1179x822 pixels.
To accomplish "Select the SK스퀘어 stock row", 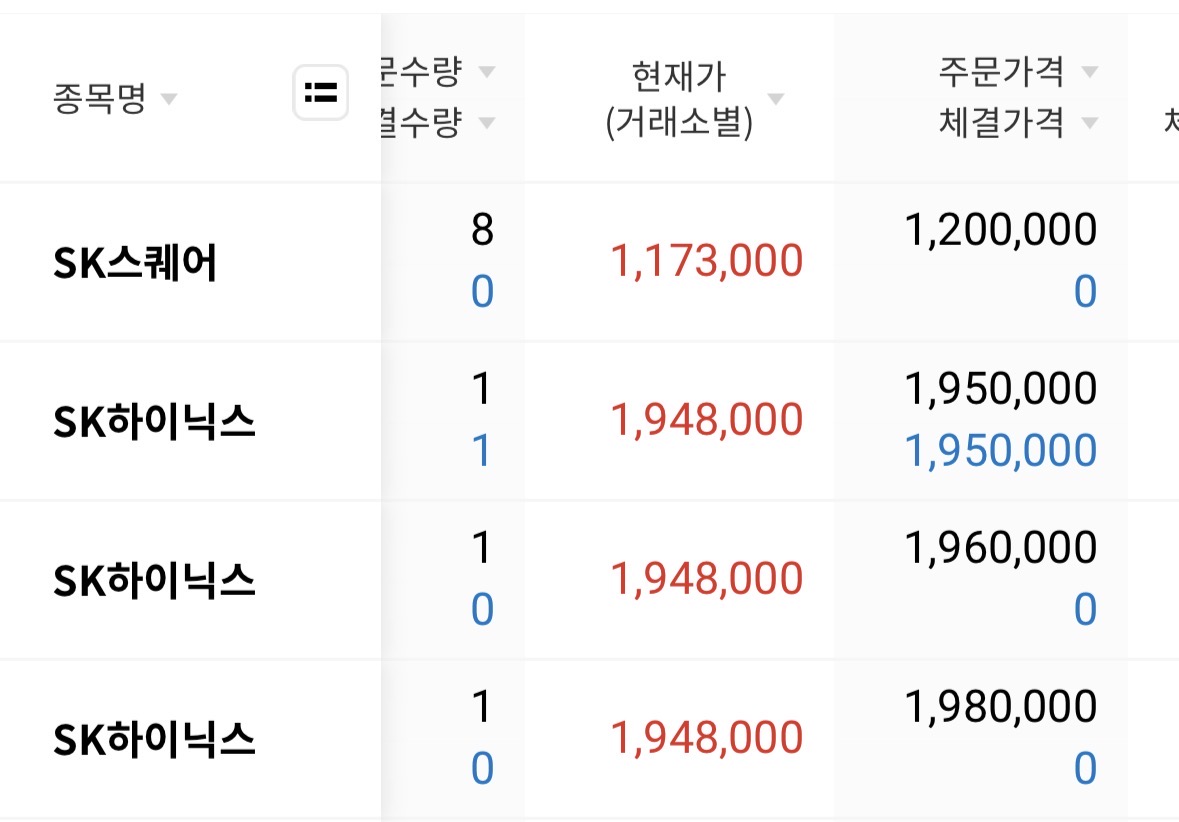I will coord(590,262).
